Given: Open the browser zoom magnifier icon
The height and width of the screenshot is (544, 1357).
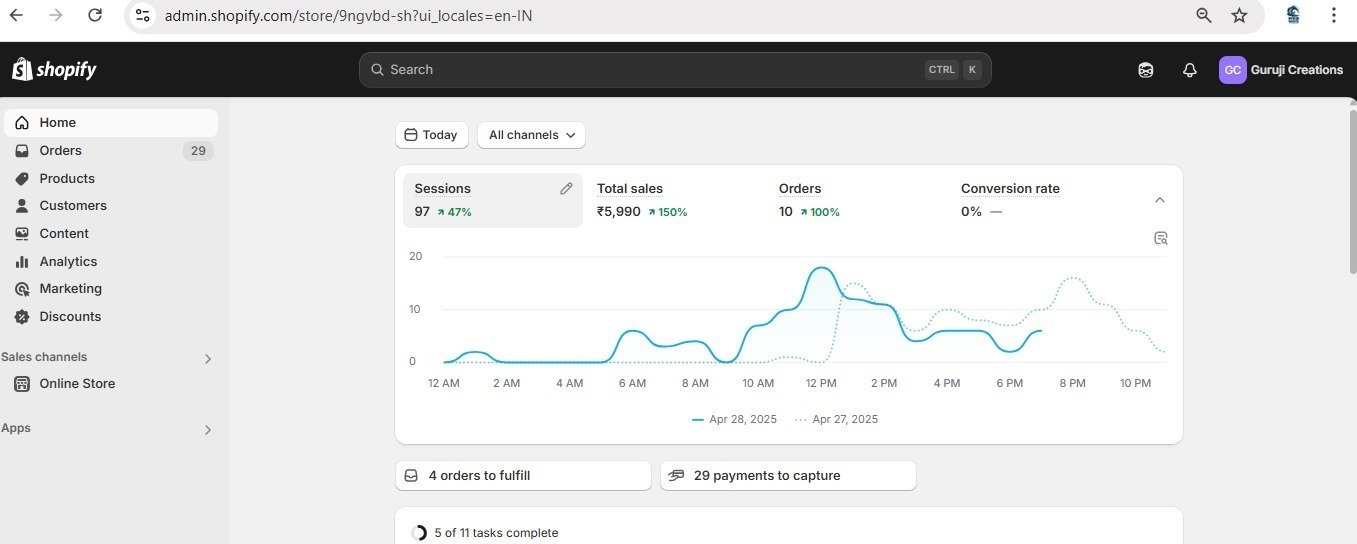Looking at the screenshot, I should click(1204, 15).
